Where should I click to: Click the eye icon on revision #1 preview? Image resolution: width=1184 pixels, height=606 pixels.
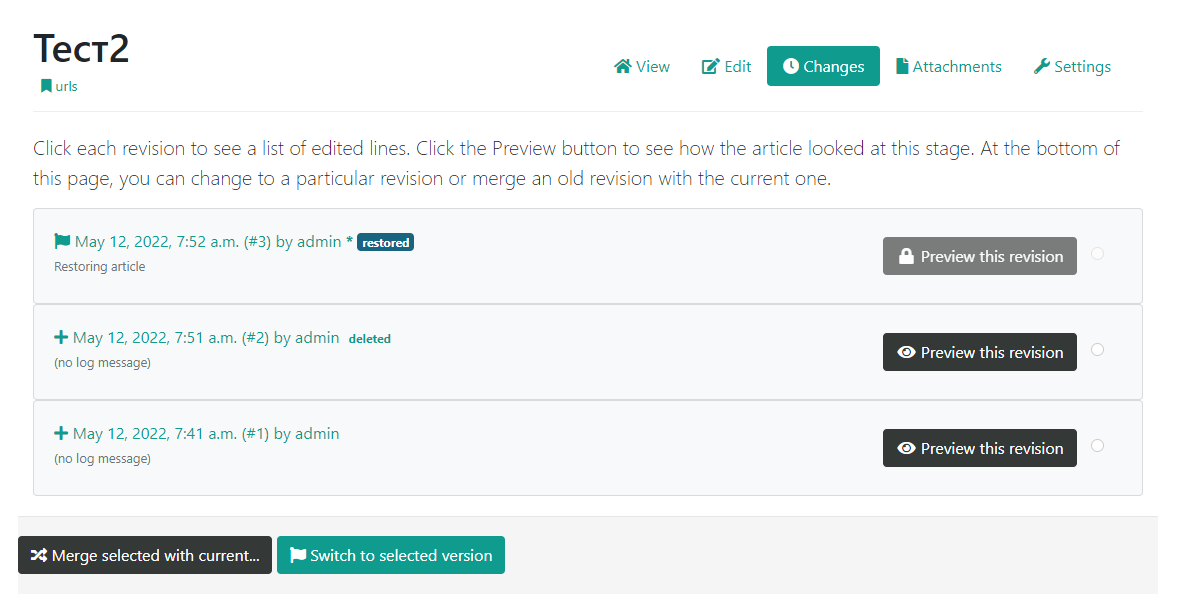pyautogui.click(x=907, y=449)
